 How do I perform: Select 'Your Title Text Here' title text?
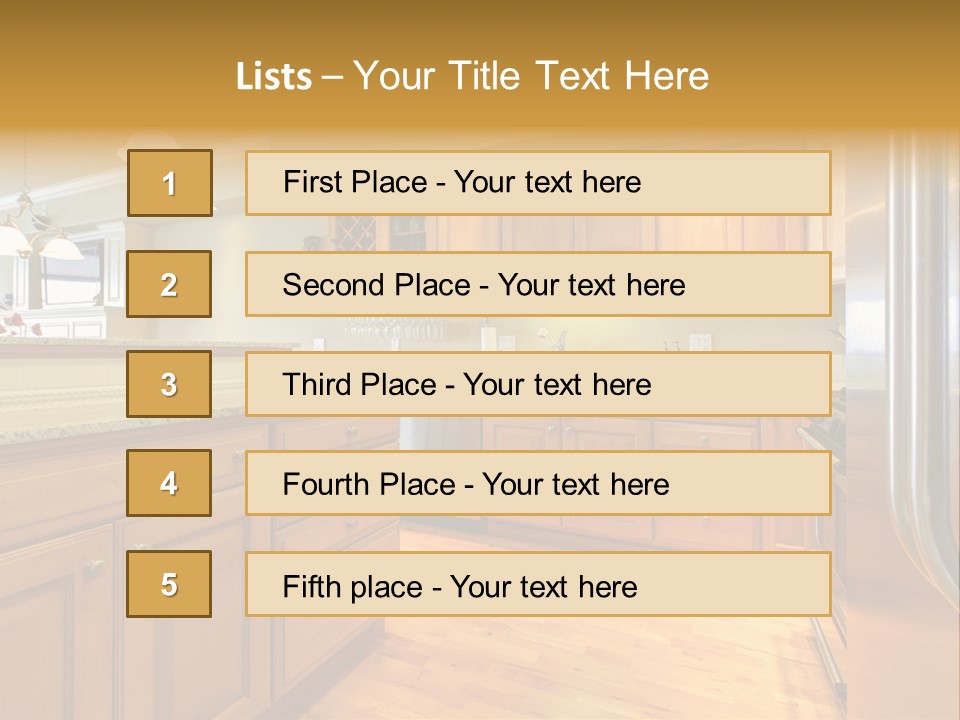531,76
